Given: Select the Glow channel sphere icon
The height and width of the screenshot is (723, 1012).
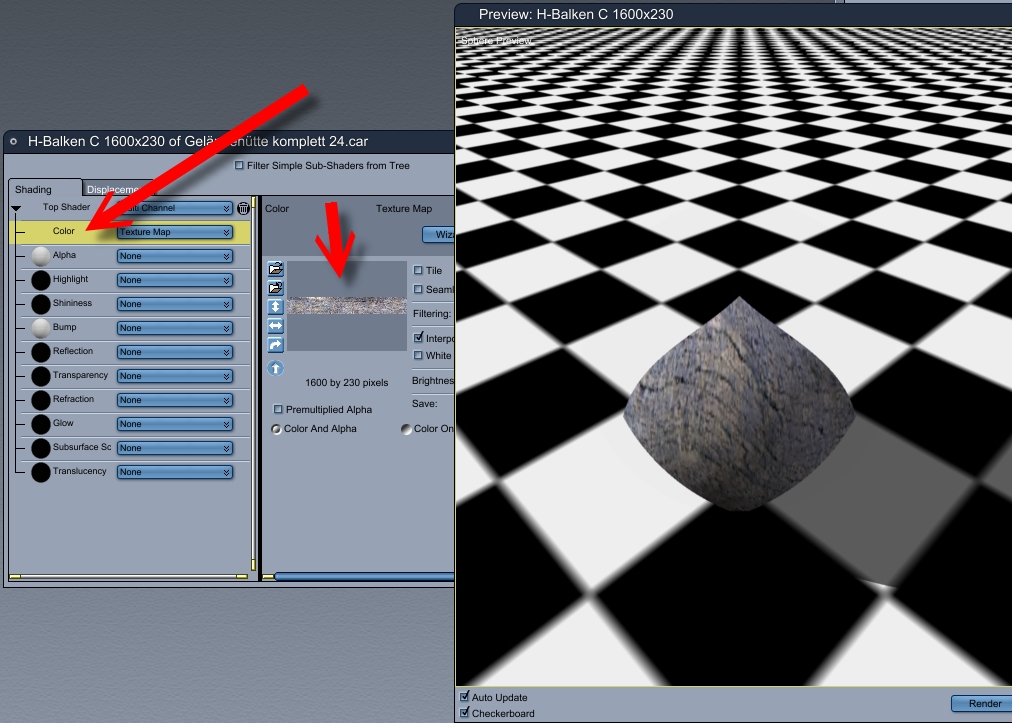Looking at the screenshot, I should [x=41, y=424].
